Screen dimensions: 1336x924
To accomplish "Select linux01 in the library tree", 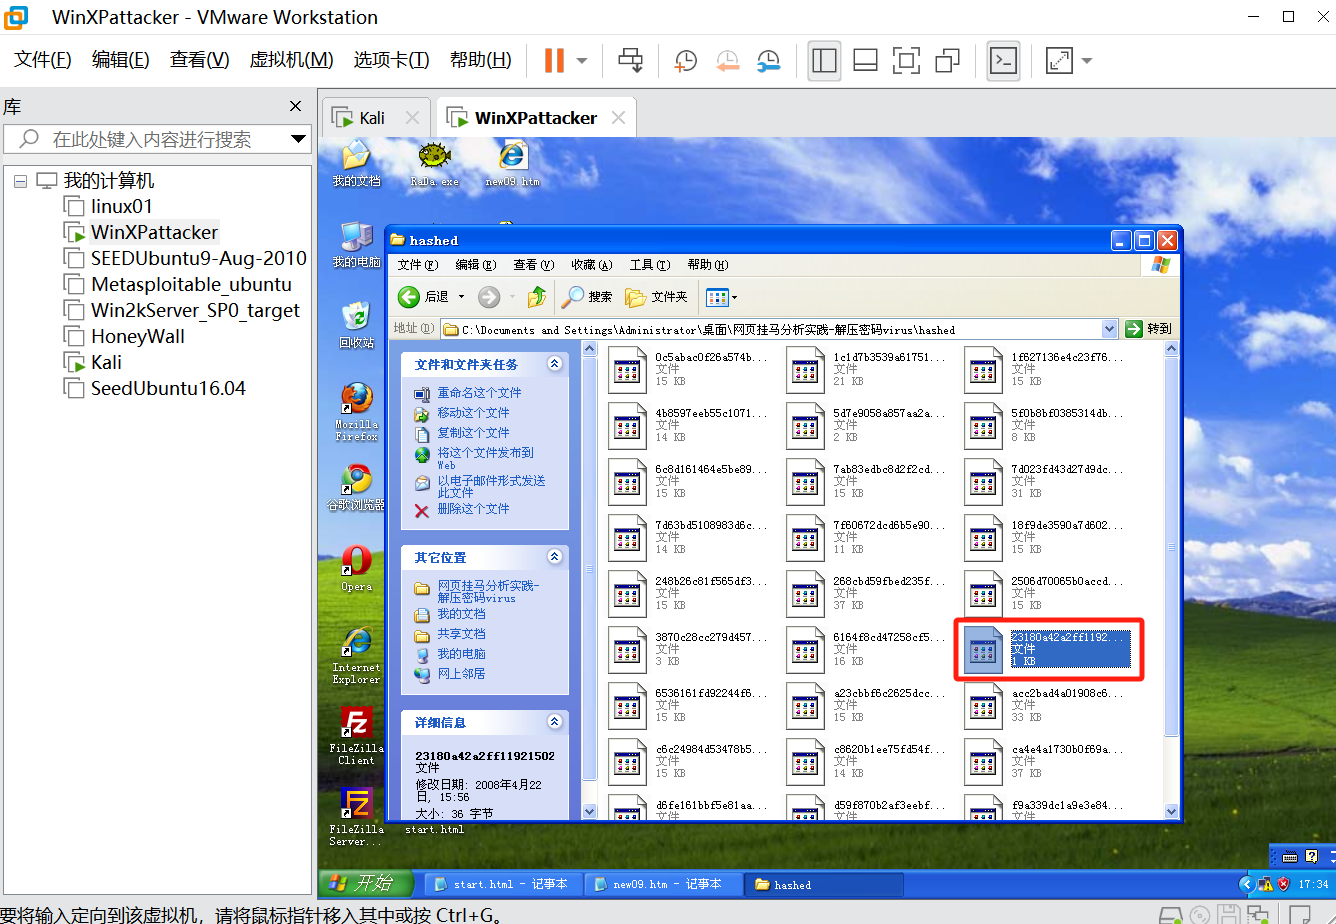I will tap(121, 206).
